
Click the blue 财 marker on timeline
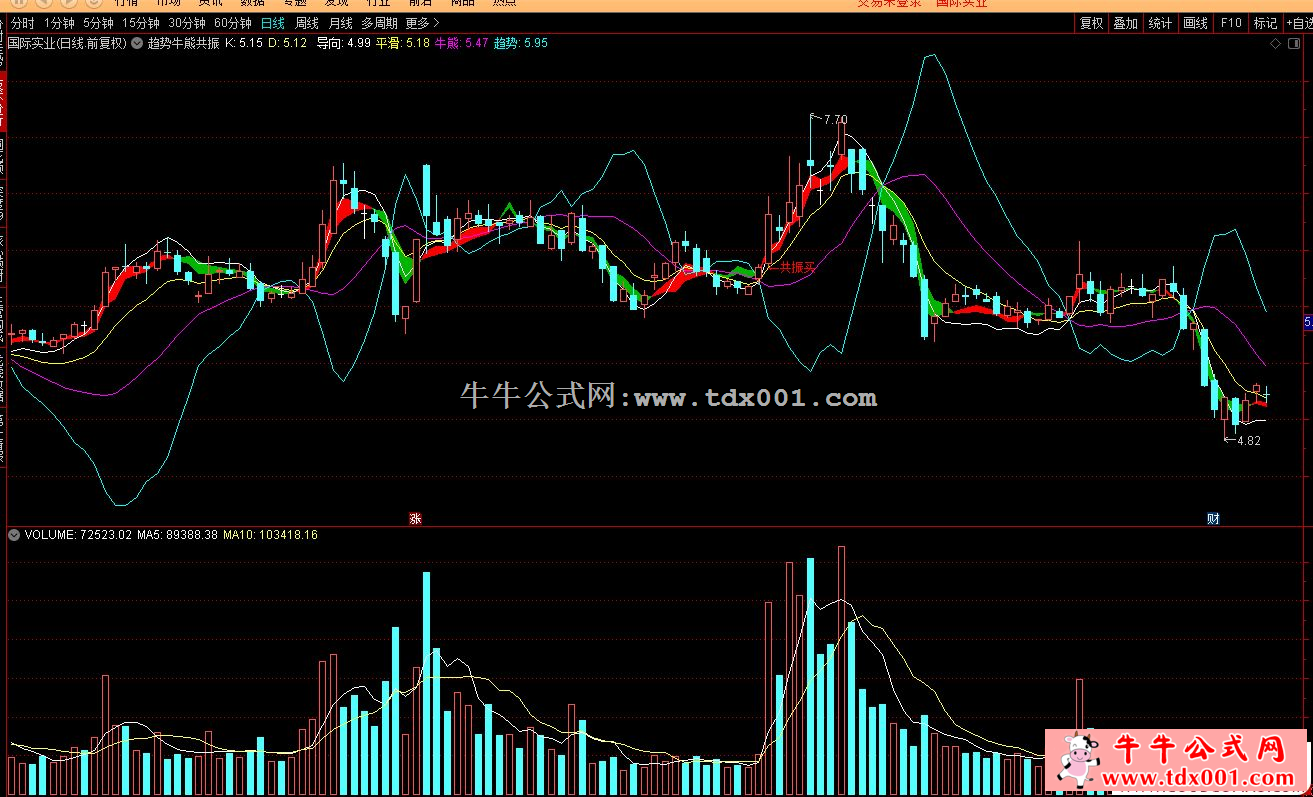[1213, 518]
